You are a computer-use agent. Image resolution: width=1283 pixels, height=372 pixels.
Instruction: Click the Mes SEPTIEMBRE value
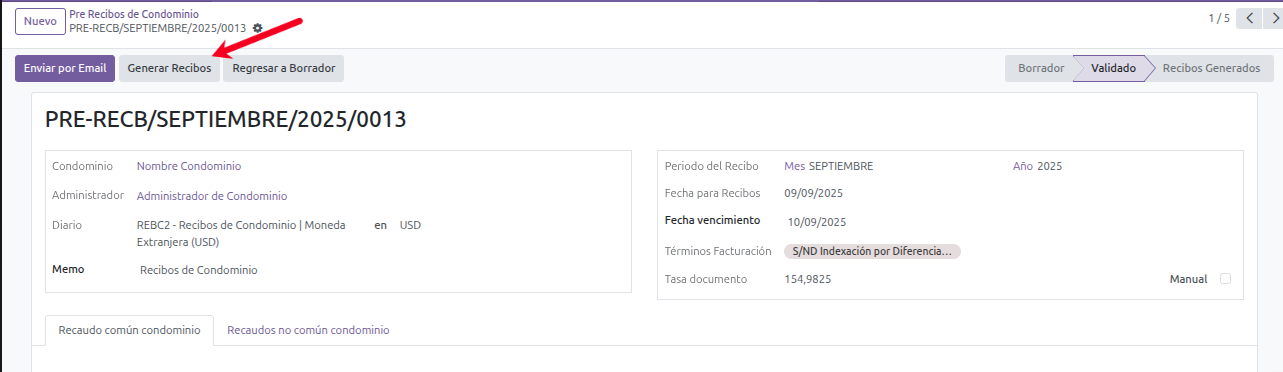click(841, 166)
